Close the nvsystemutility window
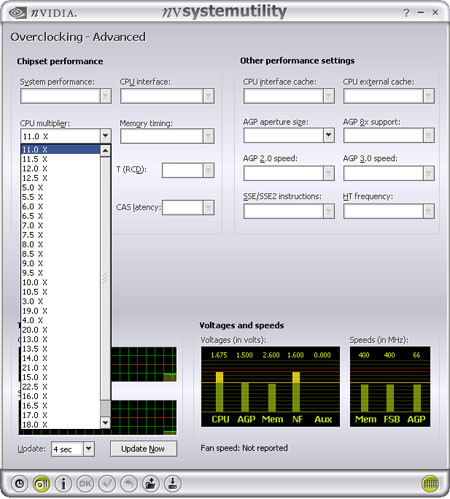The width and height of the screenshot is (450, 499). click(435, 12)
